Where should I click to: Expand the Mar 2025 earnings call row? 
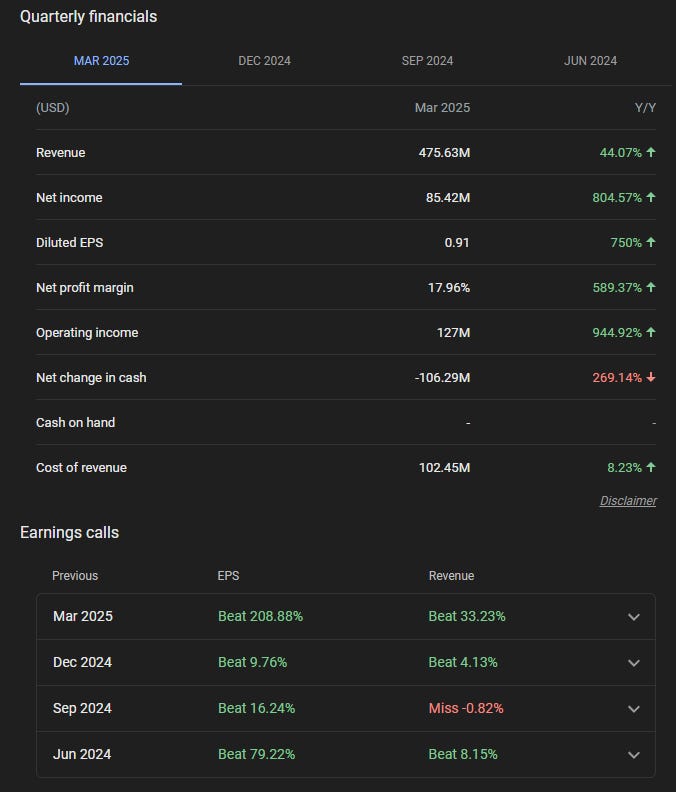[346, 617]
